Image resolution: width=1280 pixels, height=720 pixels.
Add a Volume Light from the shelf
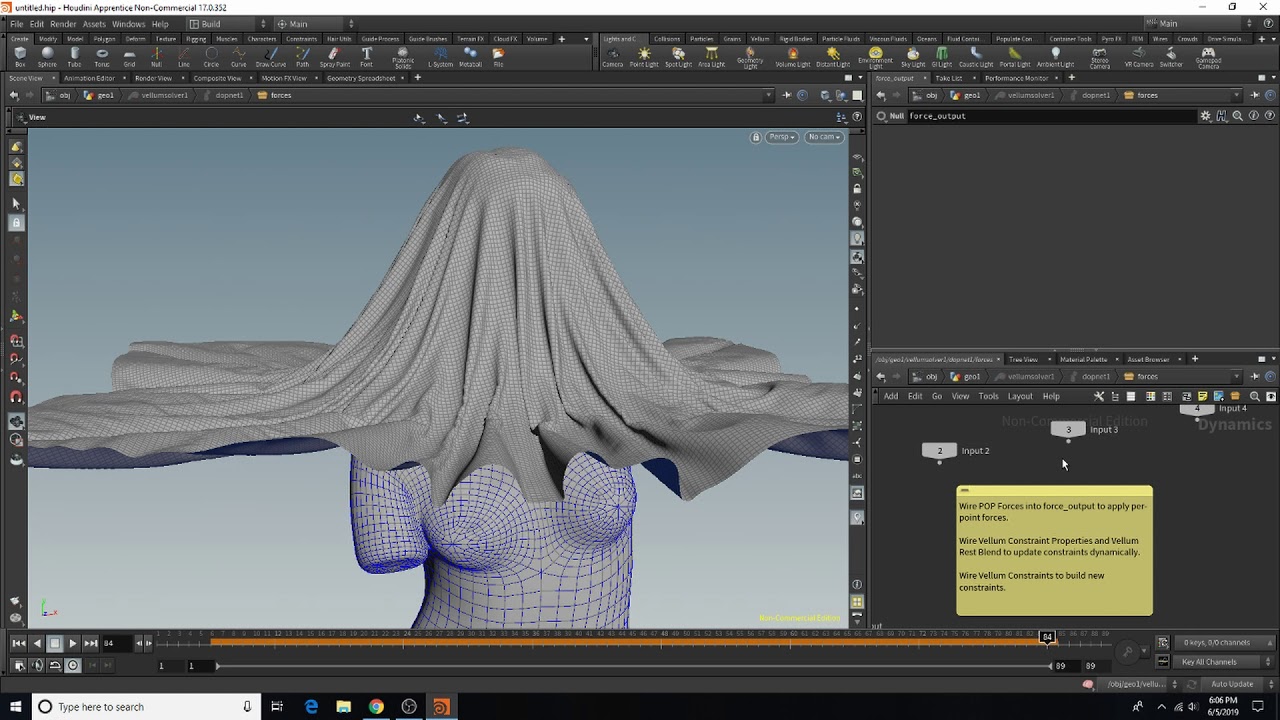[793, 57]
